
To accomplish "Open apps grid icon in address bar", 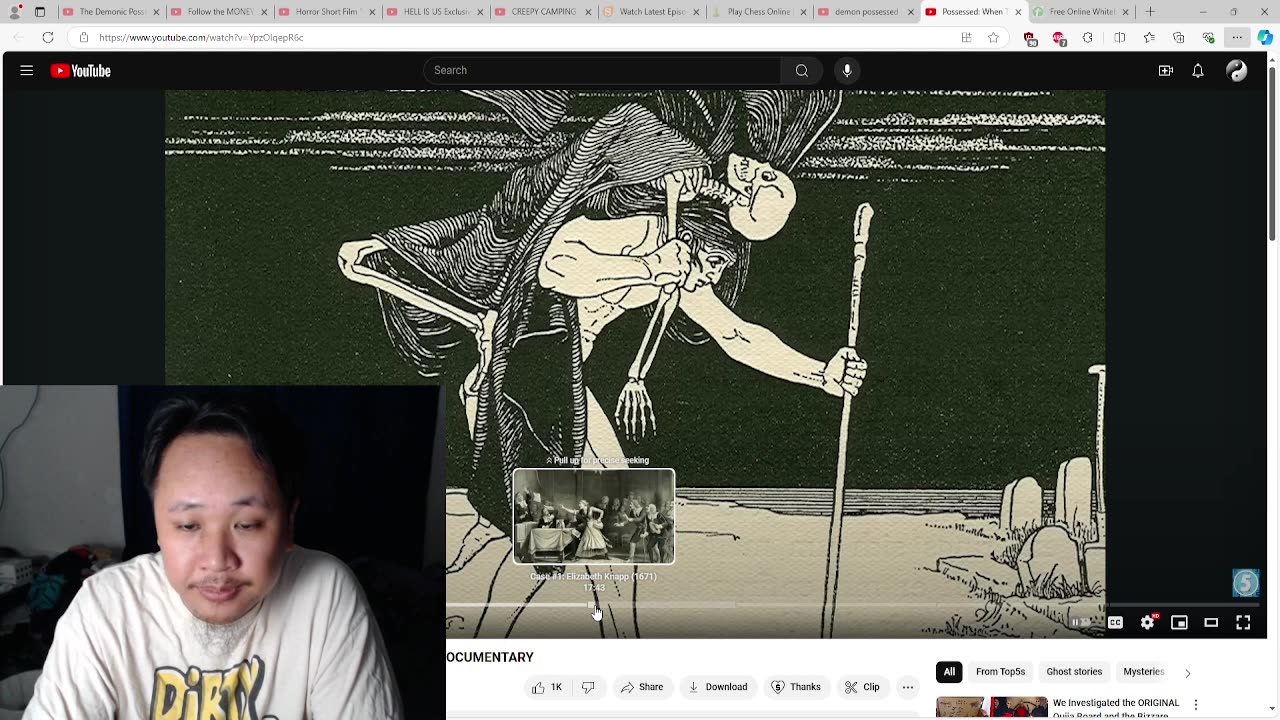I will click(966, 37).
